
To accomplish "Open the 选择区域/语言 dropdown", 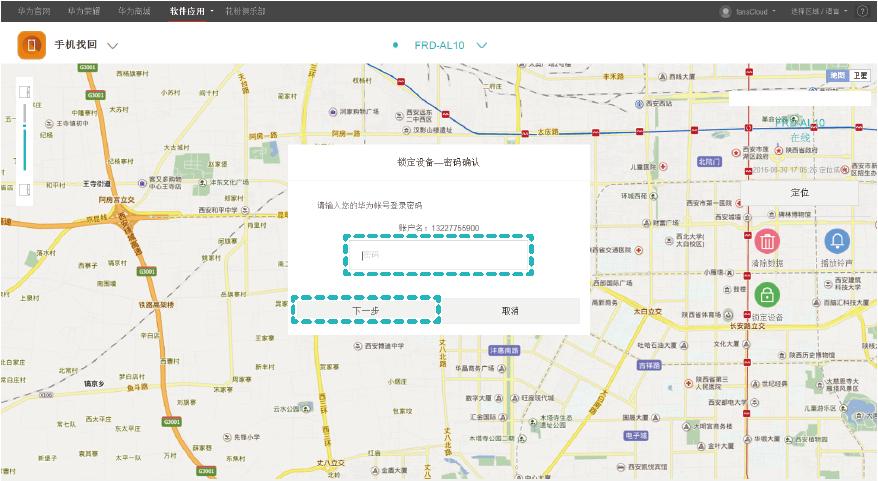I will pos(819,11).
